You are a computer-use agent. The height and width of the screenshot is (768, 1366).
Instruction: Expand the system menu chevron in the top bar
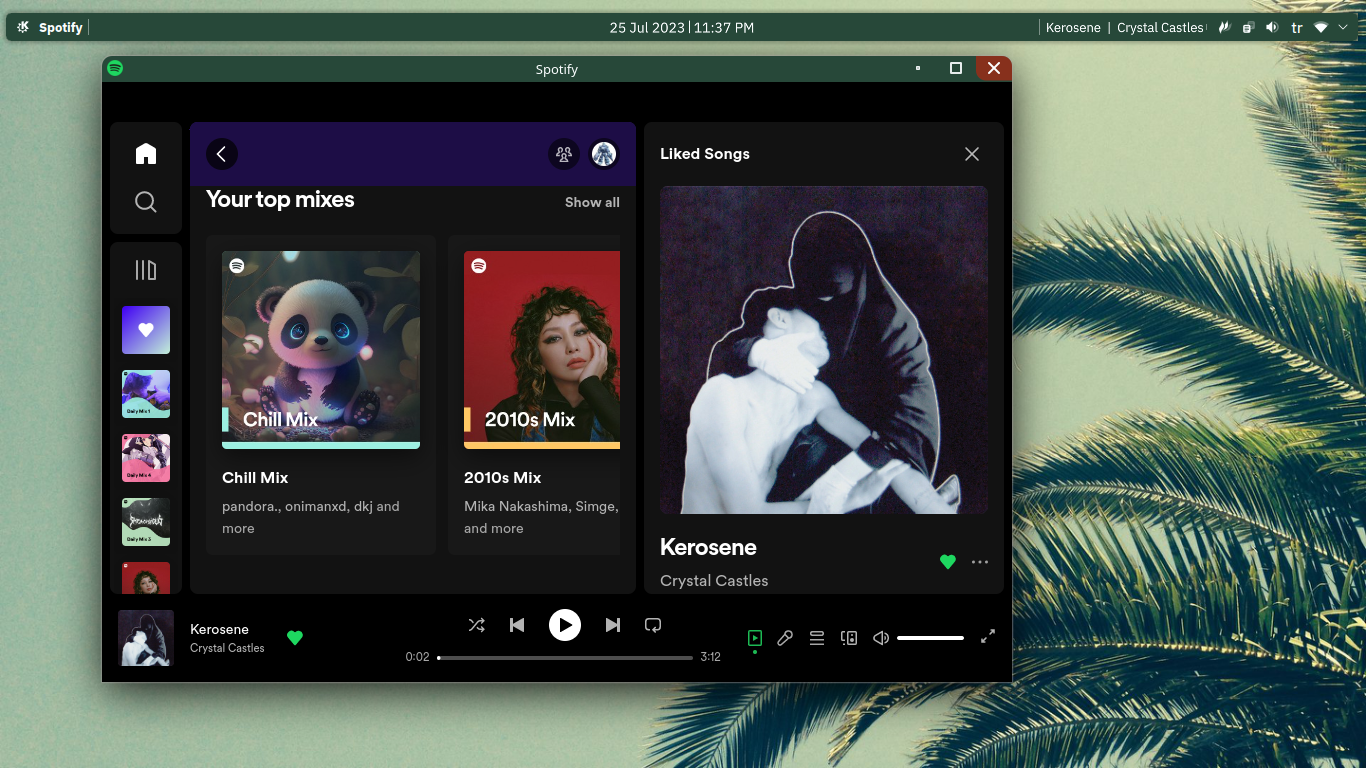coord(1343,28)
